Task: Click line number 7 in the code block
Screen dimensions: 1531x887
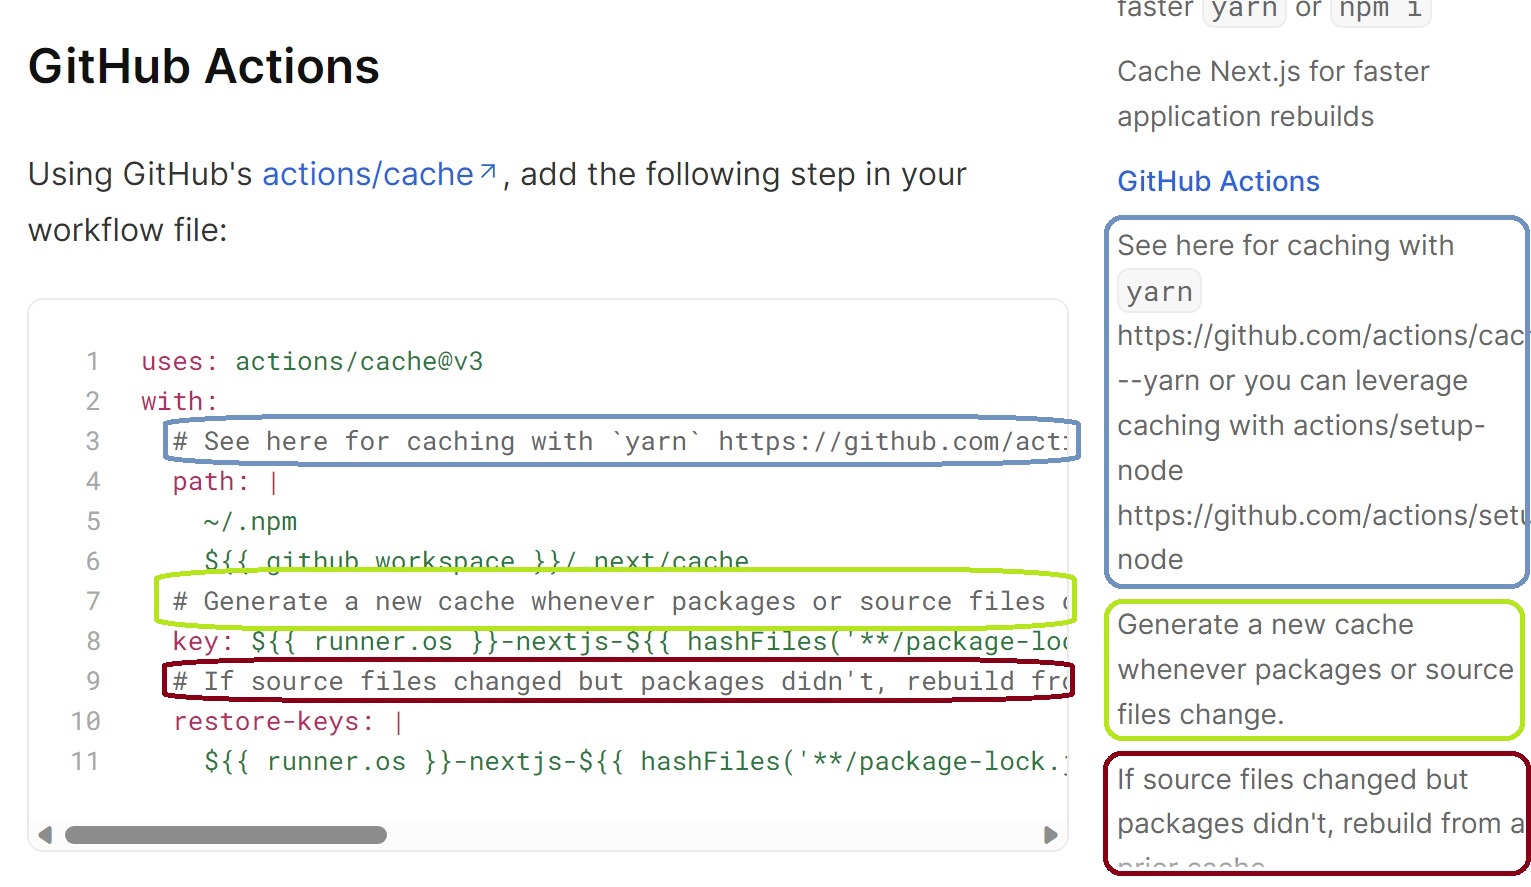Action: (x=93, y=601)
